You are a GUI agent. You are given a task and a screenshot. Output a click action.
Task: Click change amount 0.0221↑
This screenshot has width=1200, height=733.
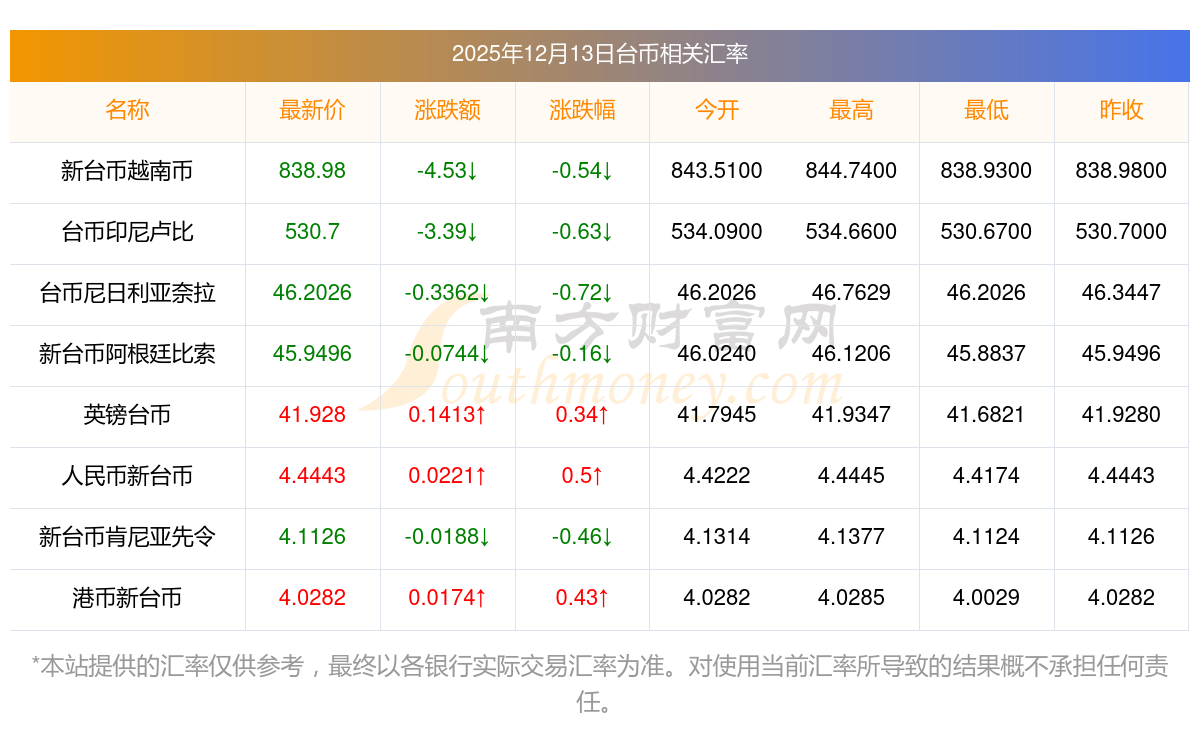click(x=448, y=476)
